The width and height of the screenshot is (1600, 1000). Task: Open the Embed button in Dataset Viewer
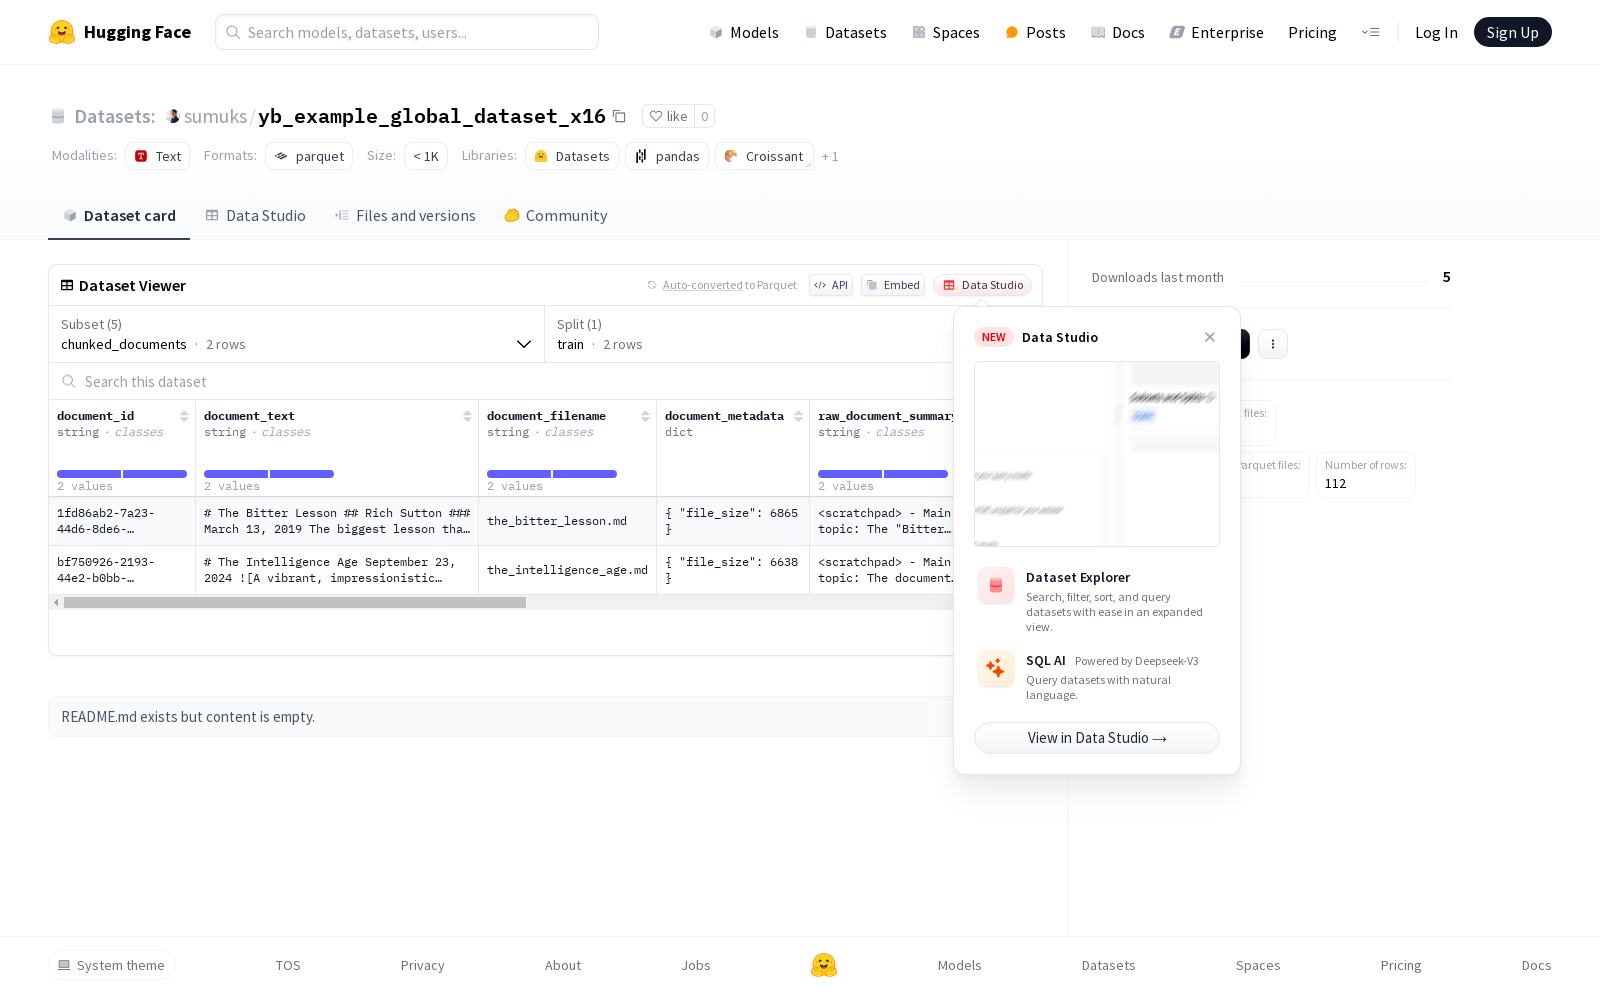click(893, 285)
